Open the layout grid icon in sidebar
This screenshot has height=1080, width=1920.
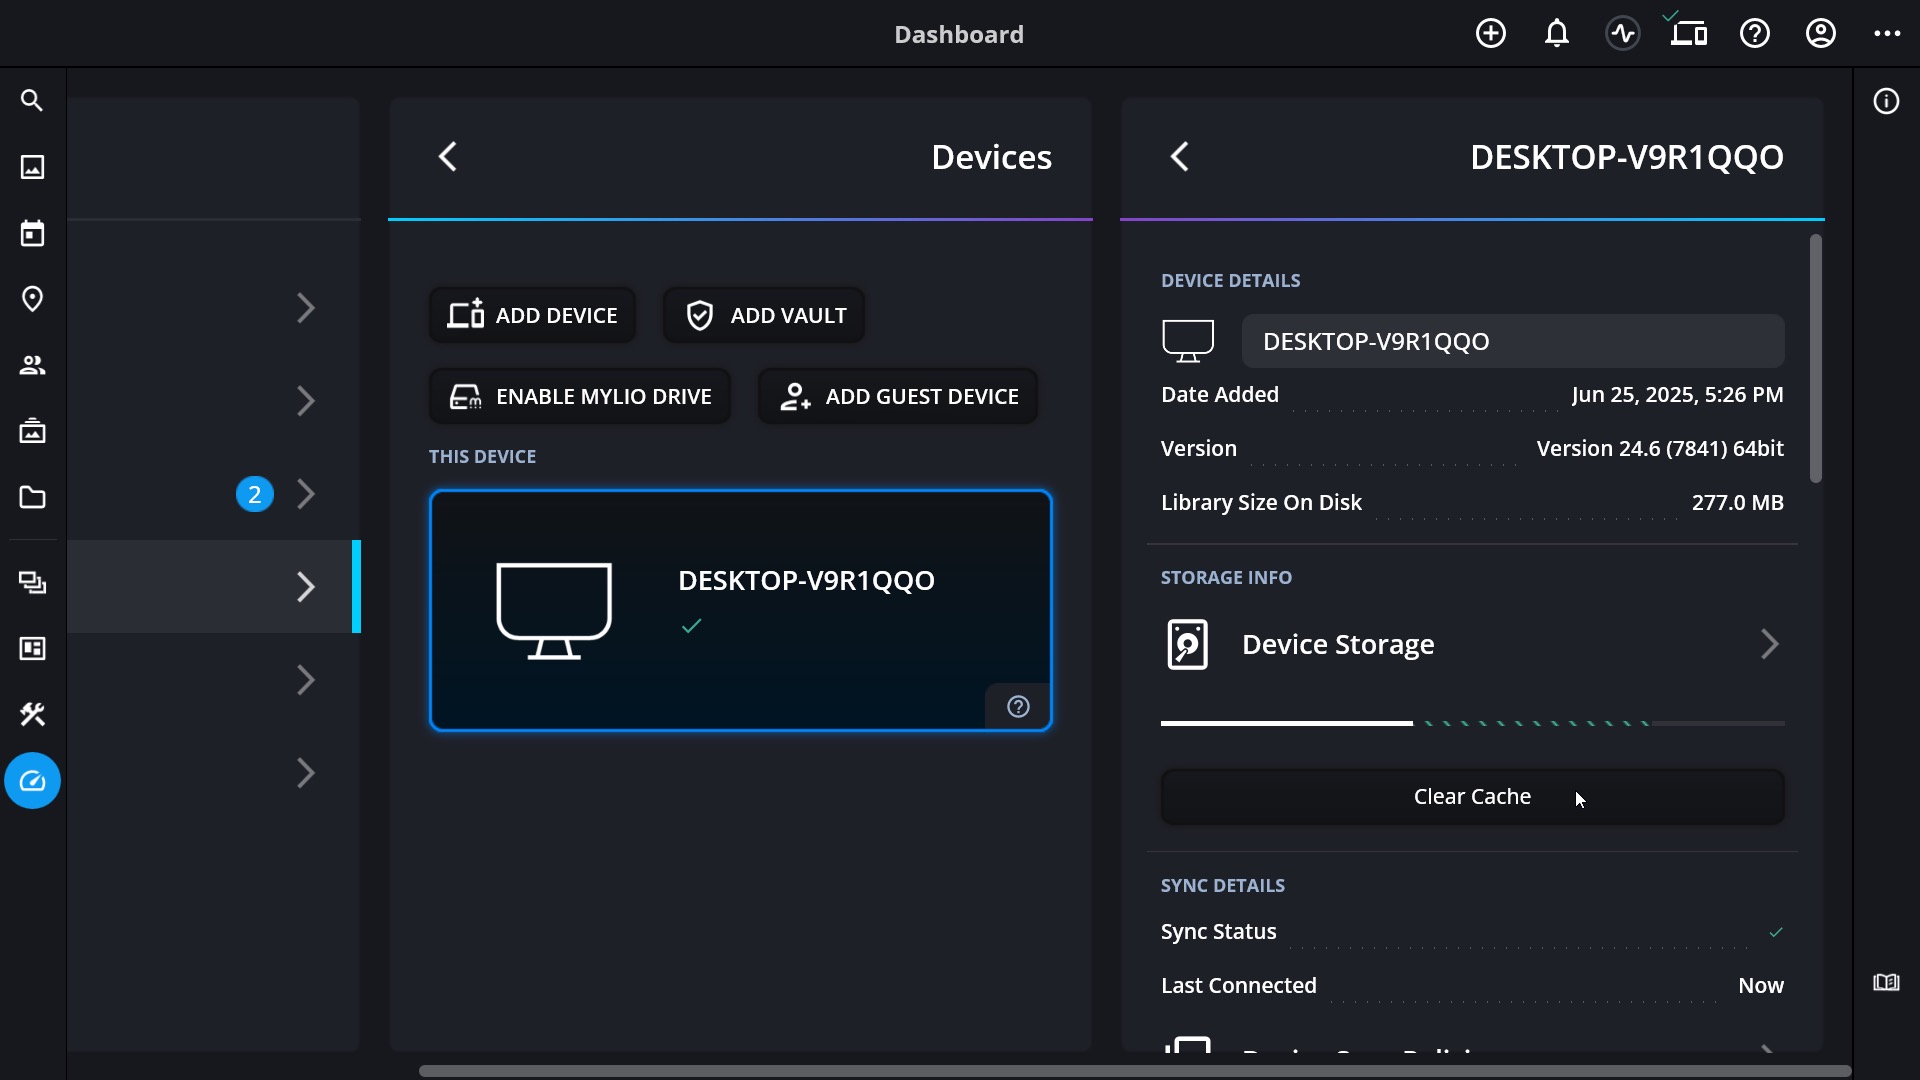click(32, 649)
